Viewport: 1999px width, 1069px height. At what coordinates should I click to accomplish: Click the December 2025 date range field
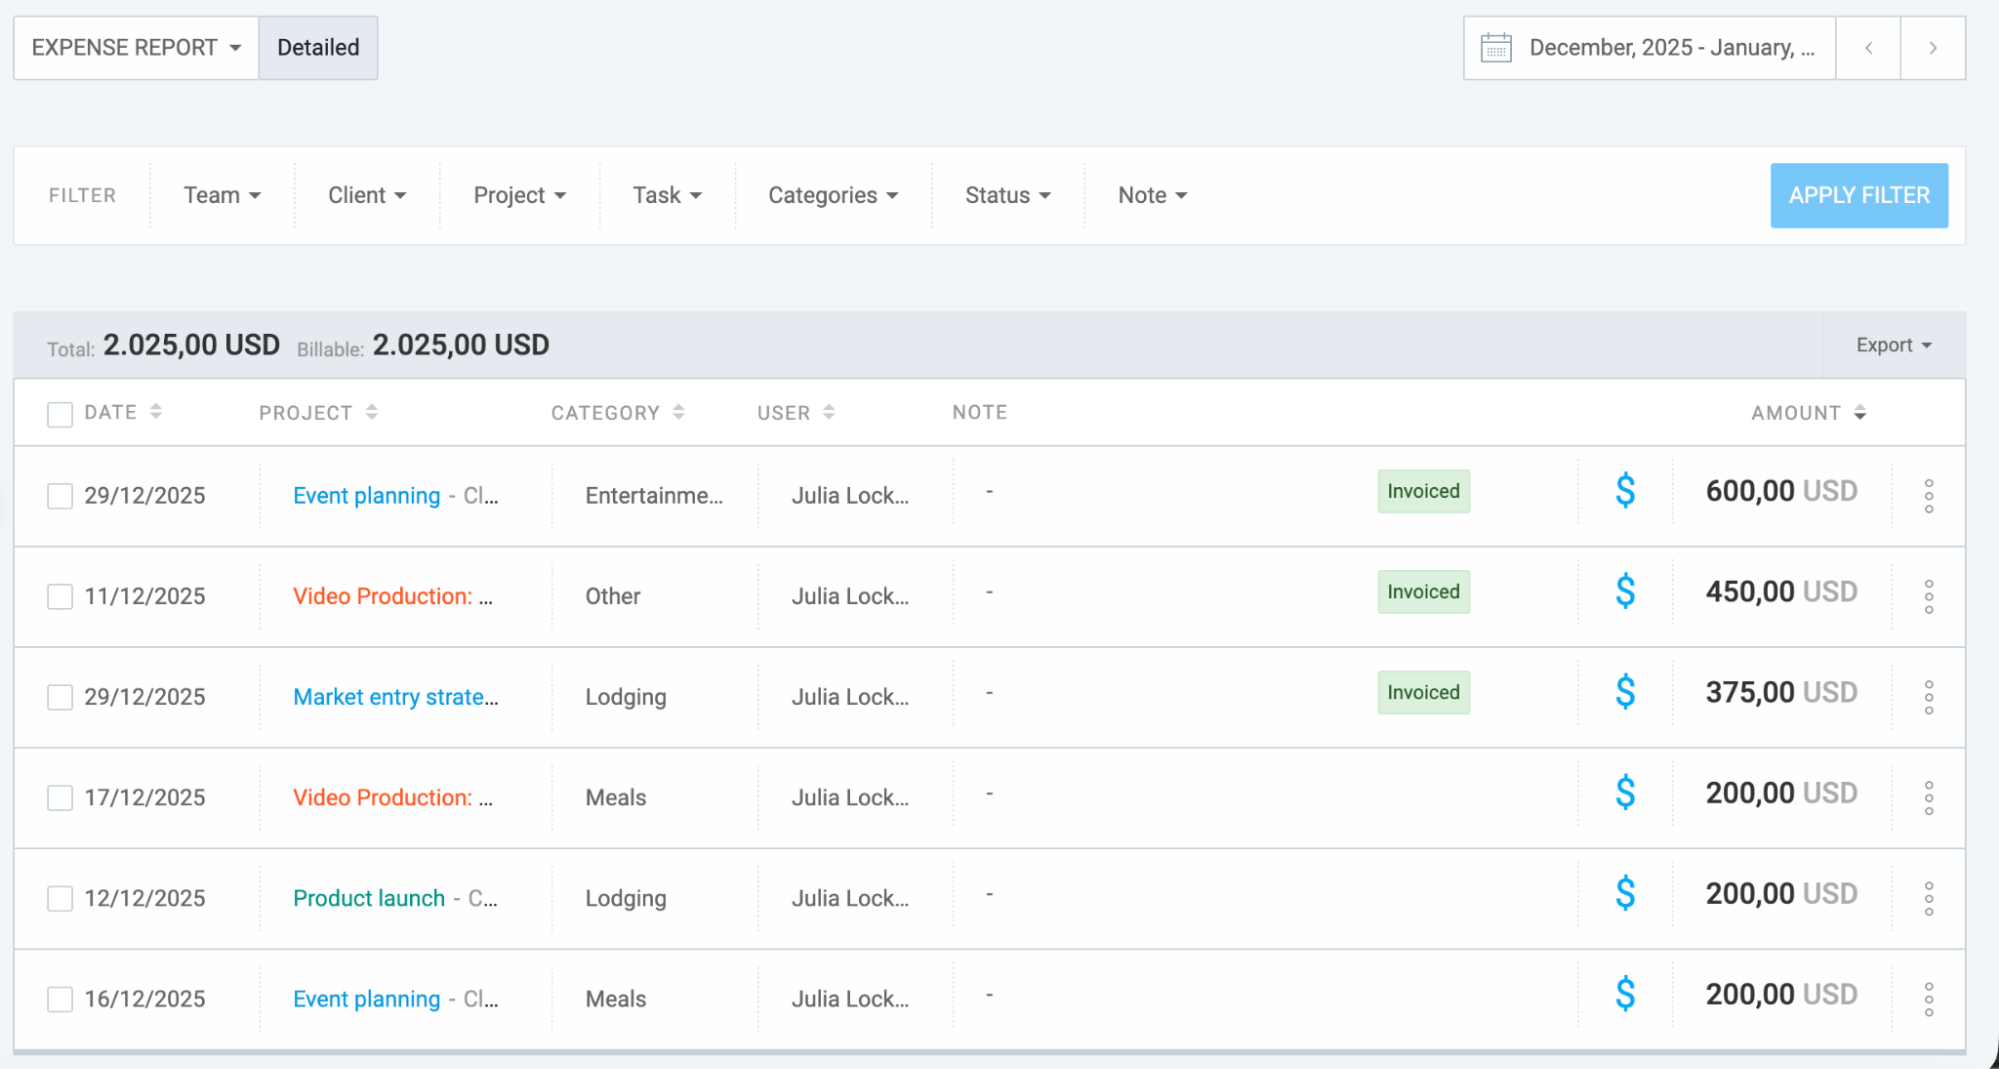click(1670, 47)
